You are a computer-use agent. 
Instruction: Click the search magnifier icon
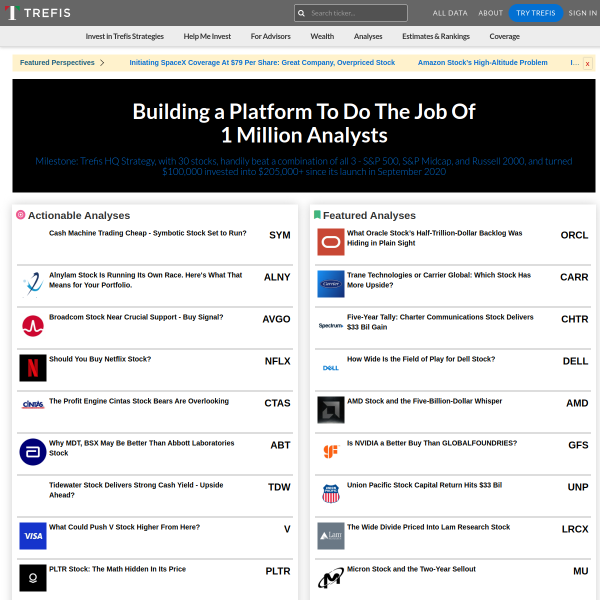[301, 13]
